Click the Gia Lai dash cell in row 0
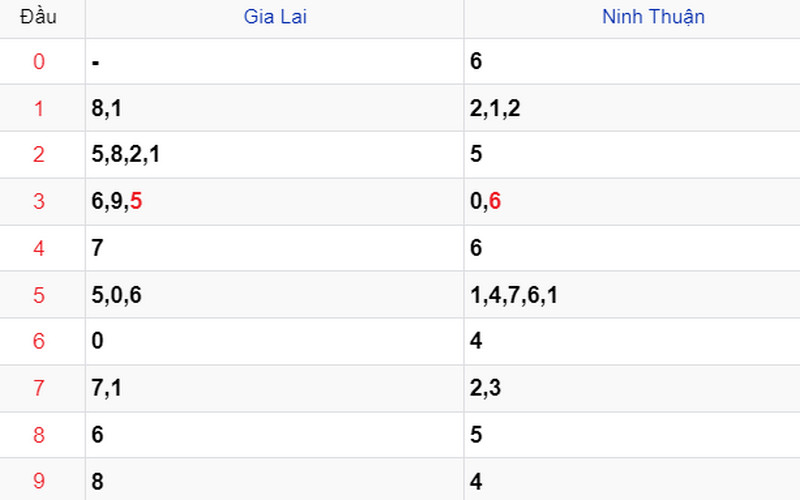 (94, 62)
